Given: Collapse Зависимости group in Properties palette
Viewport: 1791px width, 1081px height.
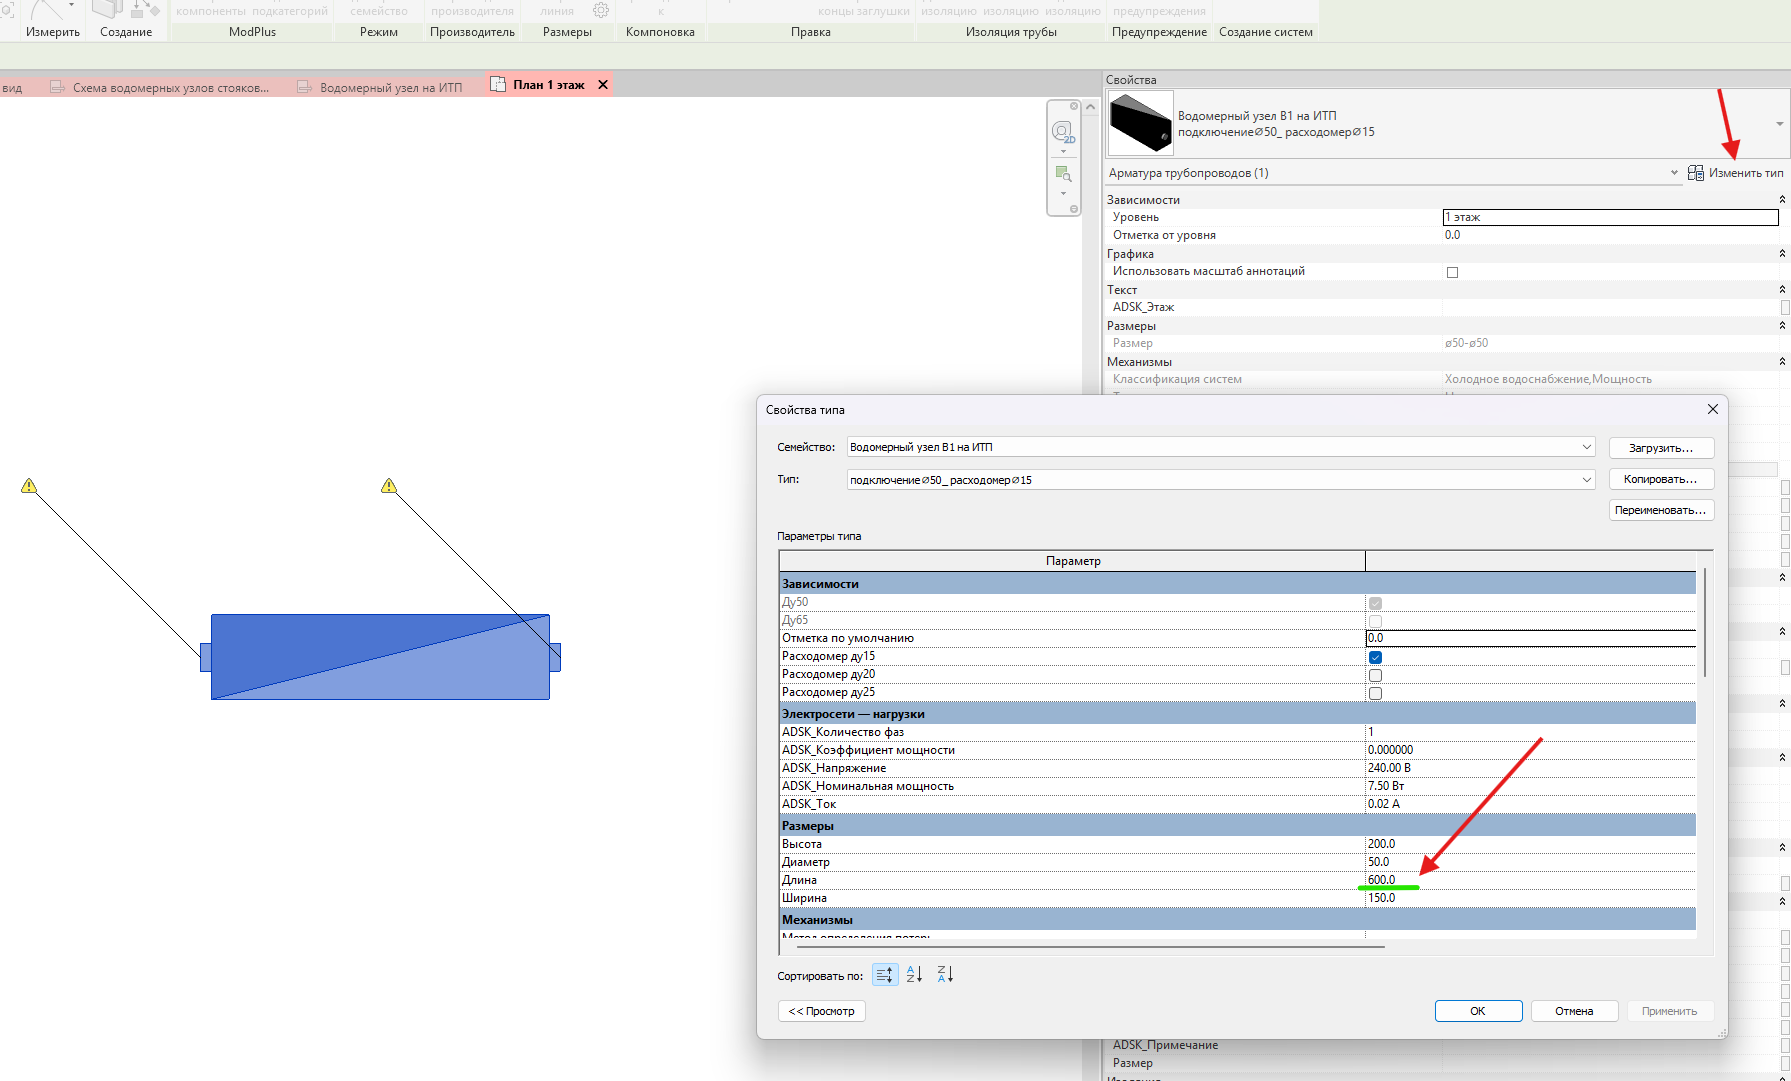Looking at the screenshot, I should (1782, 200).
